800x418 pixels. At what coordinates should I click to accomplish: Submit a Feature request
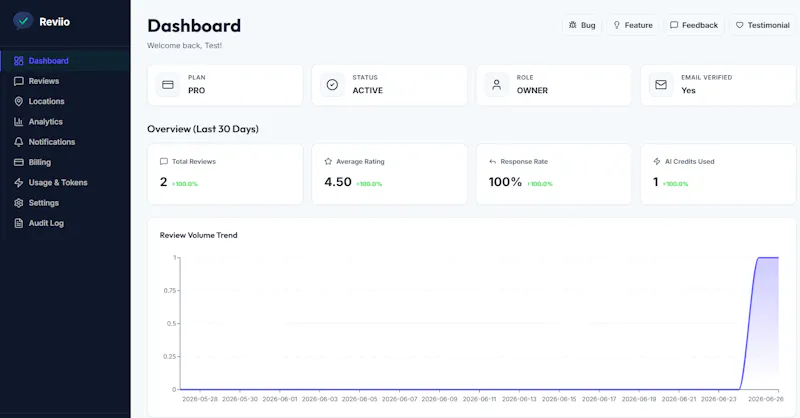(633, 25)
